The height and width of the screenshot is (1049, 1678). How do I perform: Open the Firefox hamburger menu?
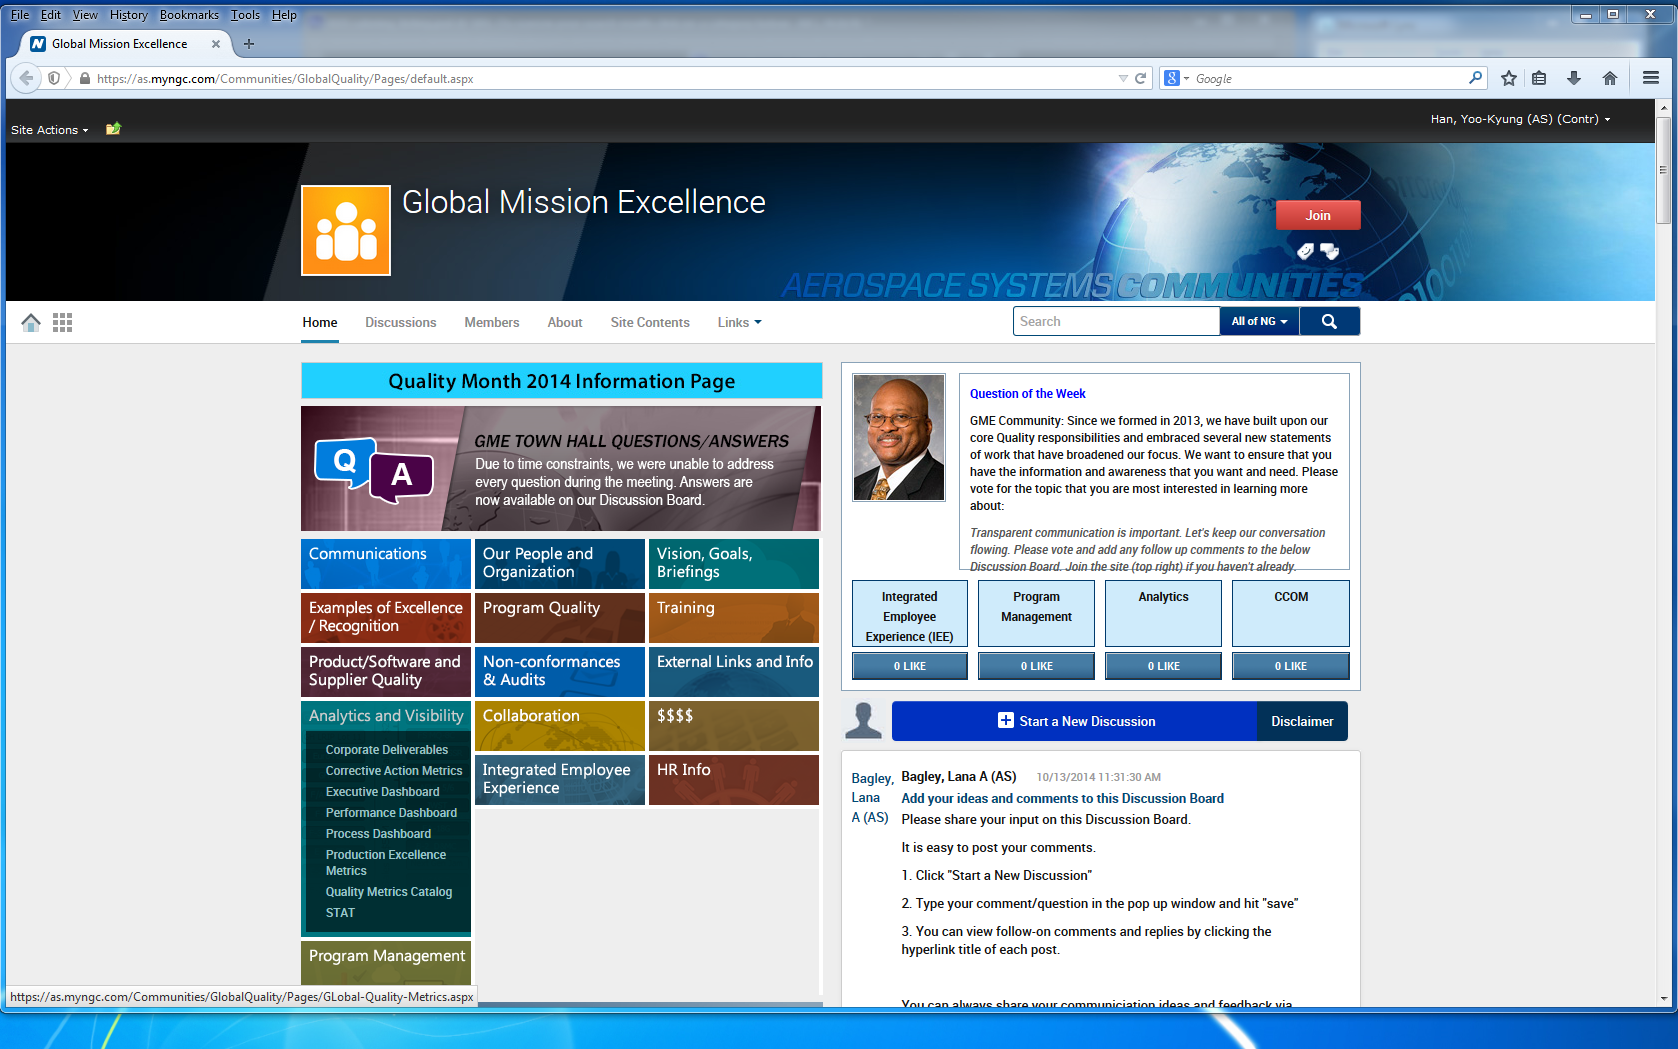[x=1650, y=78]
